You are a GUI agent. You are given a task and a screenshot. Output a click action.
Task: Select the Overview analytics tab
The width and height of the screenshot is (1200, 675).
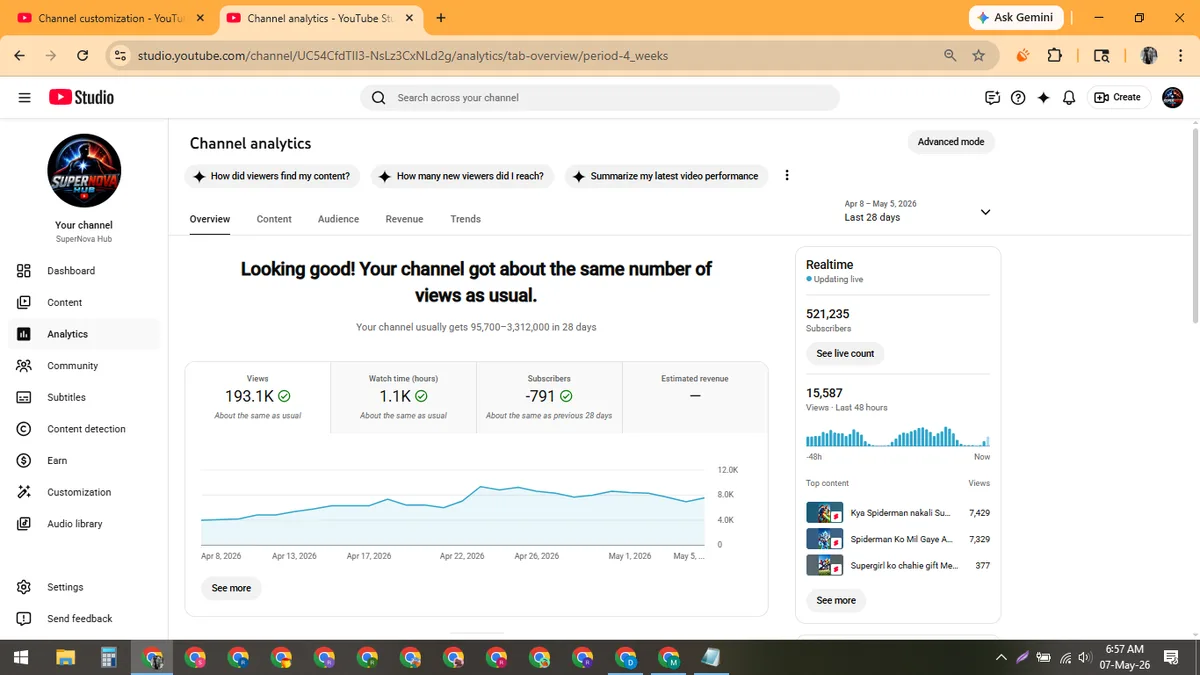pos(210,219)
